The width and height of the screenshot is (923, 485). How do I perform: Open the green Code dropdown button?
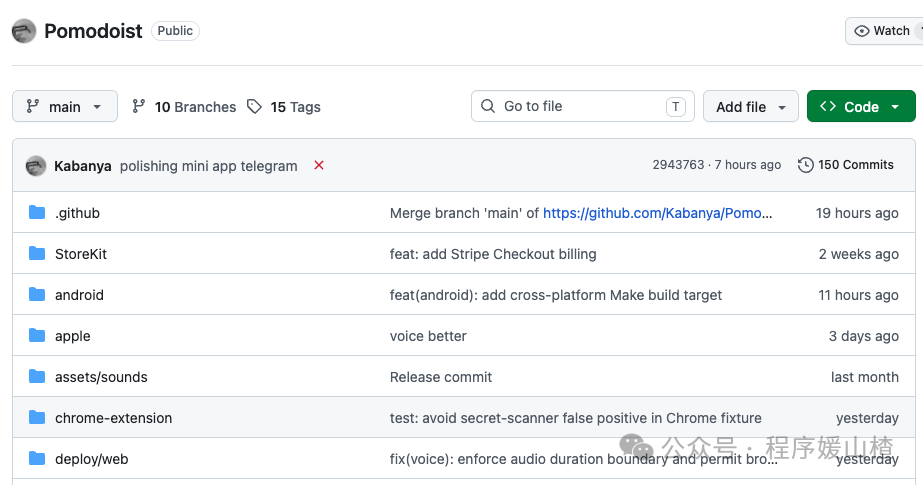[861, 107]
